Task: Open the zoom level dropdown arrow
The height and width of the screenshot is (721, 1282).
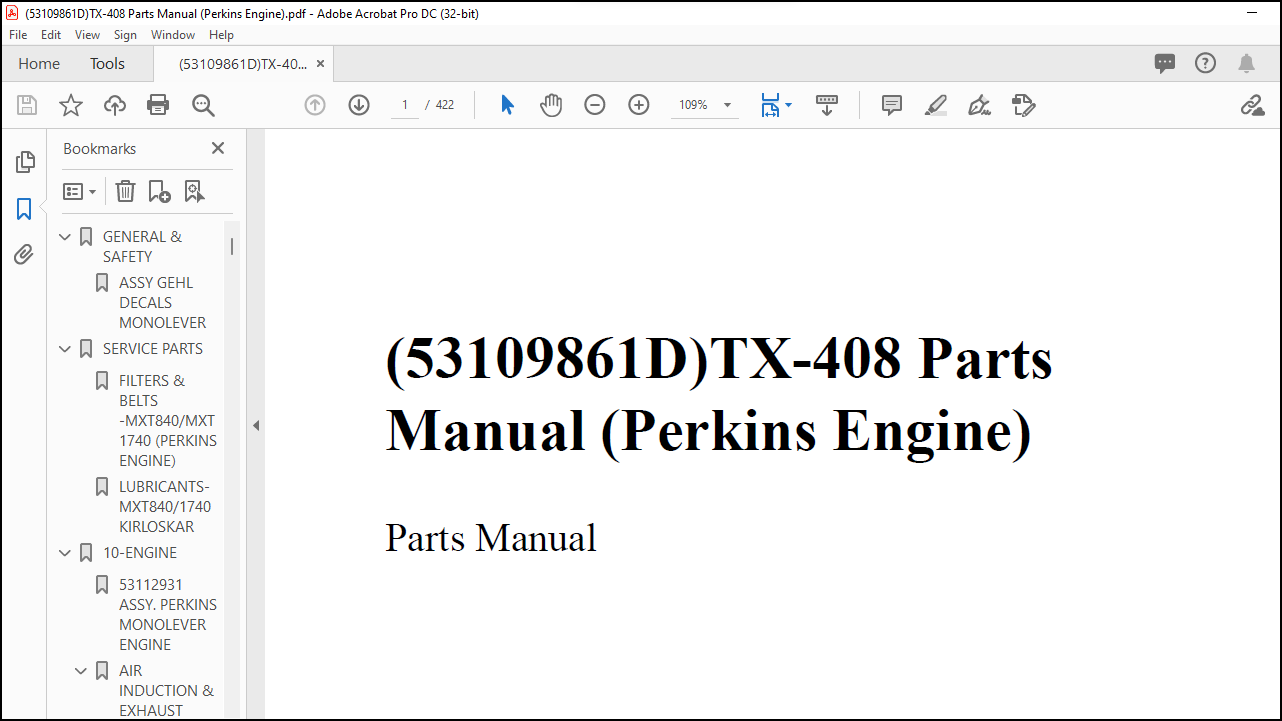Action: [727, 105]
